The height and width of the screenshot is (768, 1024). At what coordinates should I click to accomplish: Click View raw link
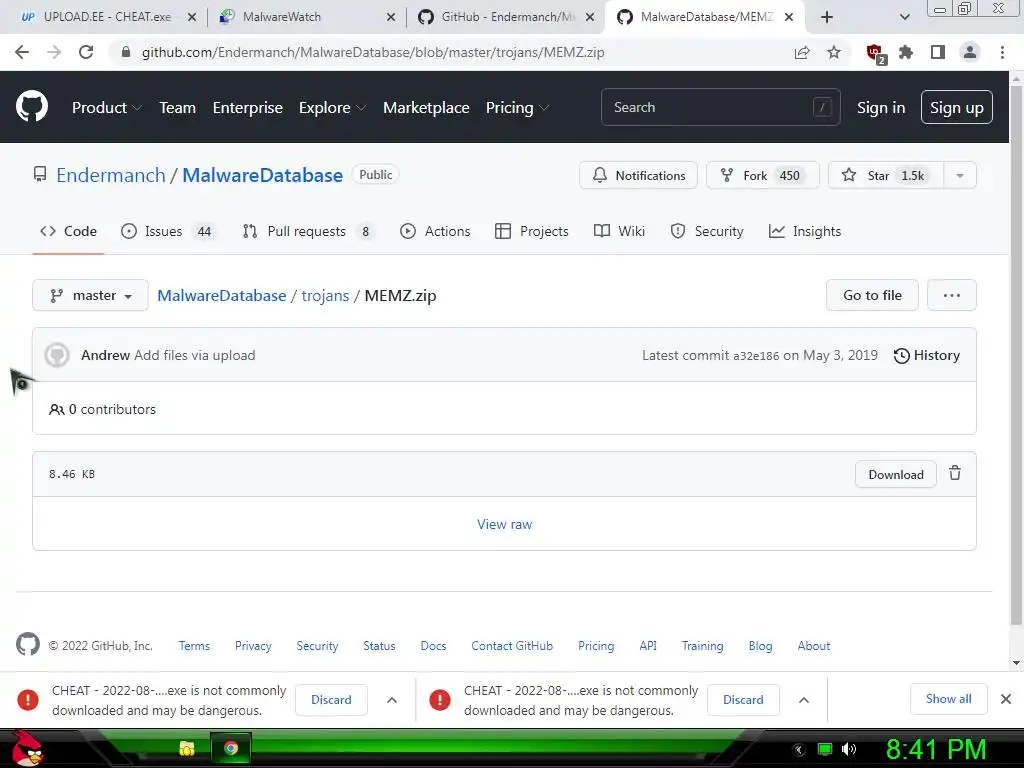pyautogui.click(x=504, y=524)
